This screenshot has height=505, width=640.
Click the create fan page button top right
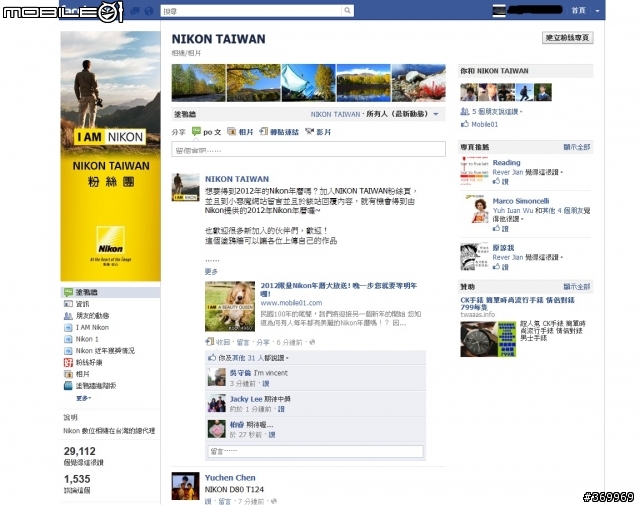pos(567,38)
